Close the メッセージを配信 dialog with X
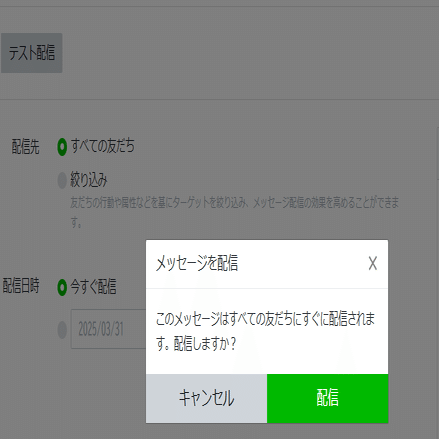Image resolution: width=439 pixels, height=439 pixels. (373, 263)
